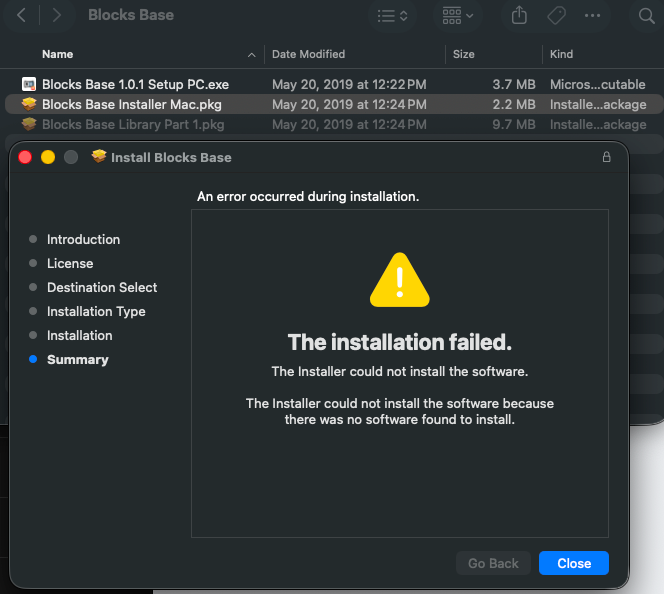Click 'May 20, 2019 at 12:22 PM' date cell
Screen dimensions: 664x594
click(349, 84)
